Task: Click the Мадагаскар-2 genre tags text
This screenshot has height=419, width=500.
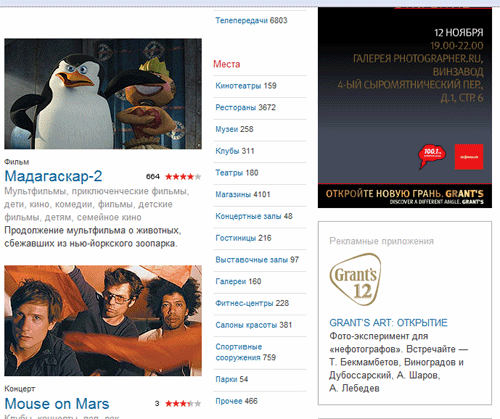Action: tap(97, 204)
